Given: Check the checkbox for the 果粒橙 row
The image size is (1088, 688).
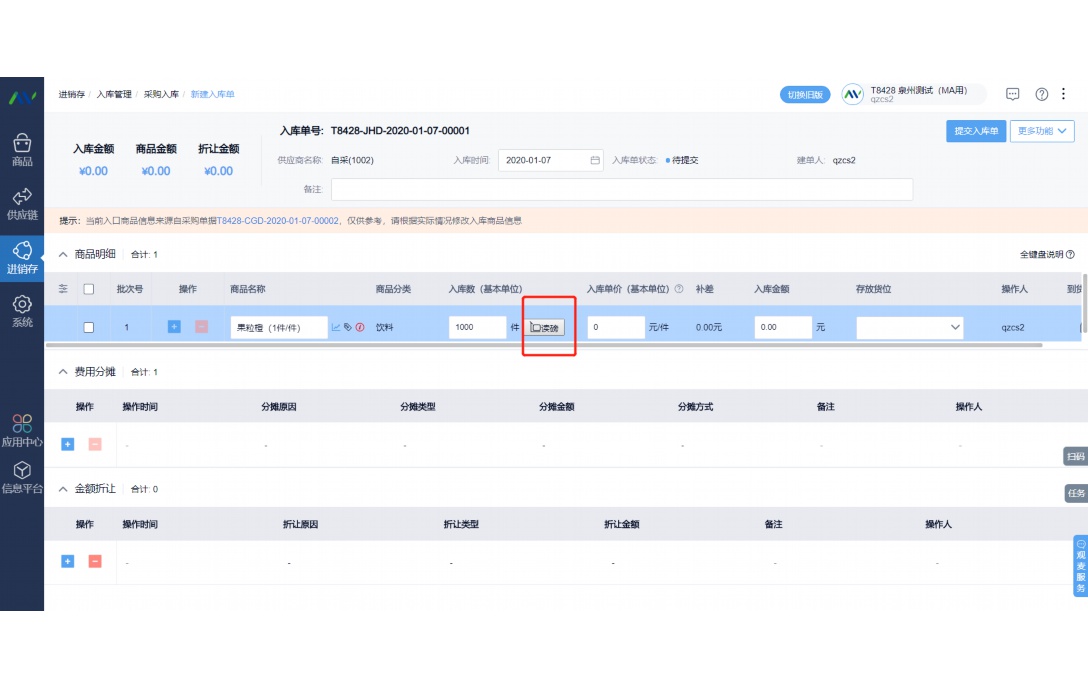Looking at the screenshot, I should pos(88,327).
